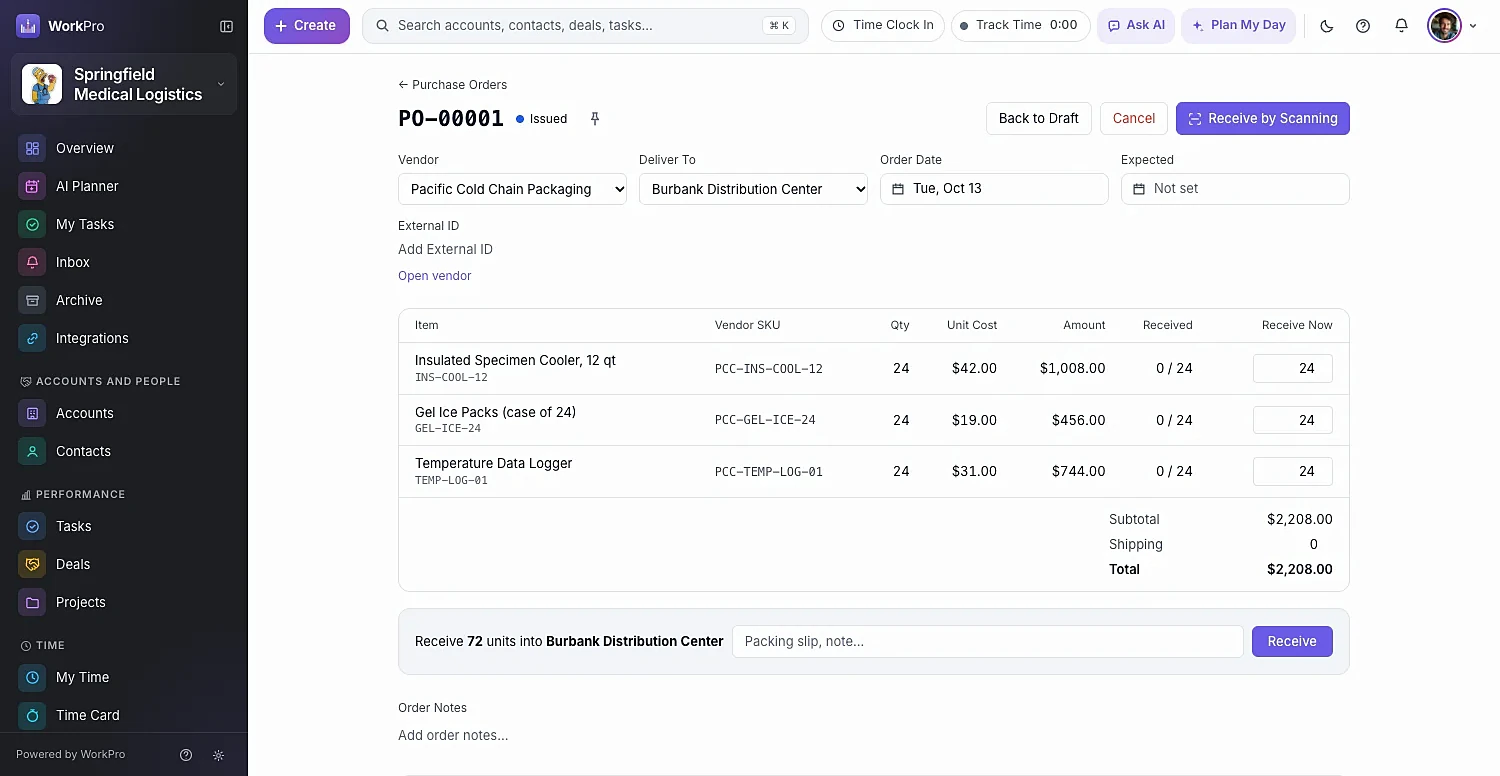Click the Create button
Viewport: 1500px width, 776px height.
(x=307, y=26)
